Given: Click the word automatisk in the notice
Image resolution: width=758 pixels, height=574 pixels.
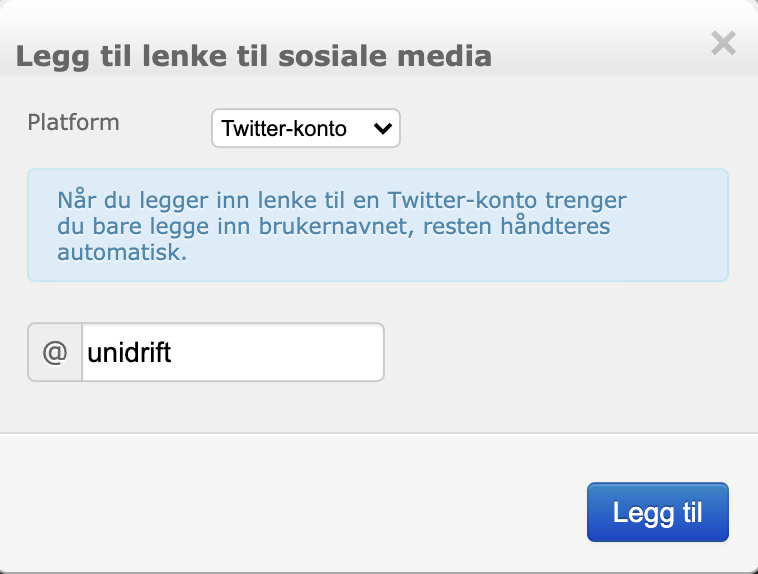Looking at the screenshot, I should (122, 252).
